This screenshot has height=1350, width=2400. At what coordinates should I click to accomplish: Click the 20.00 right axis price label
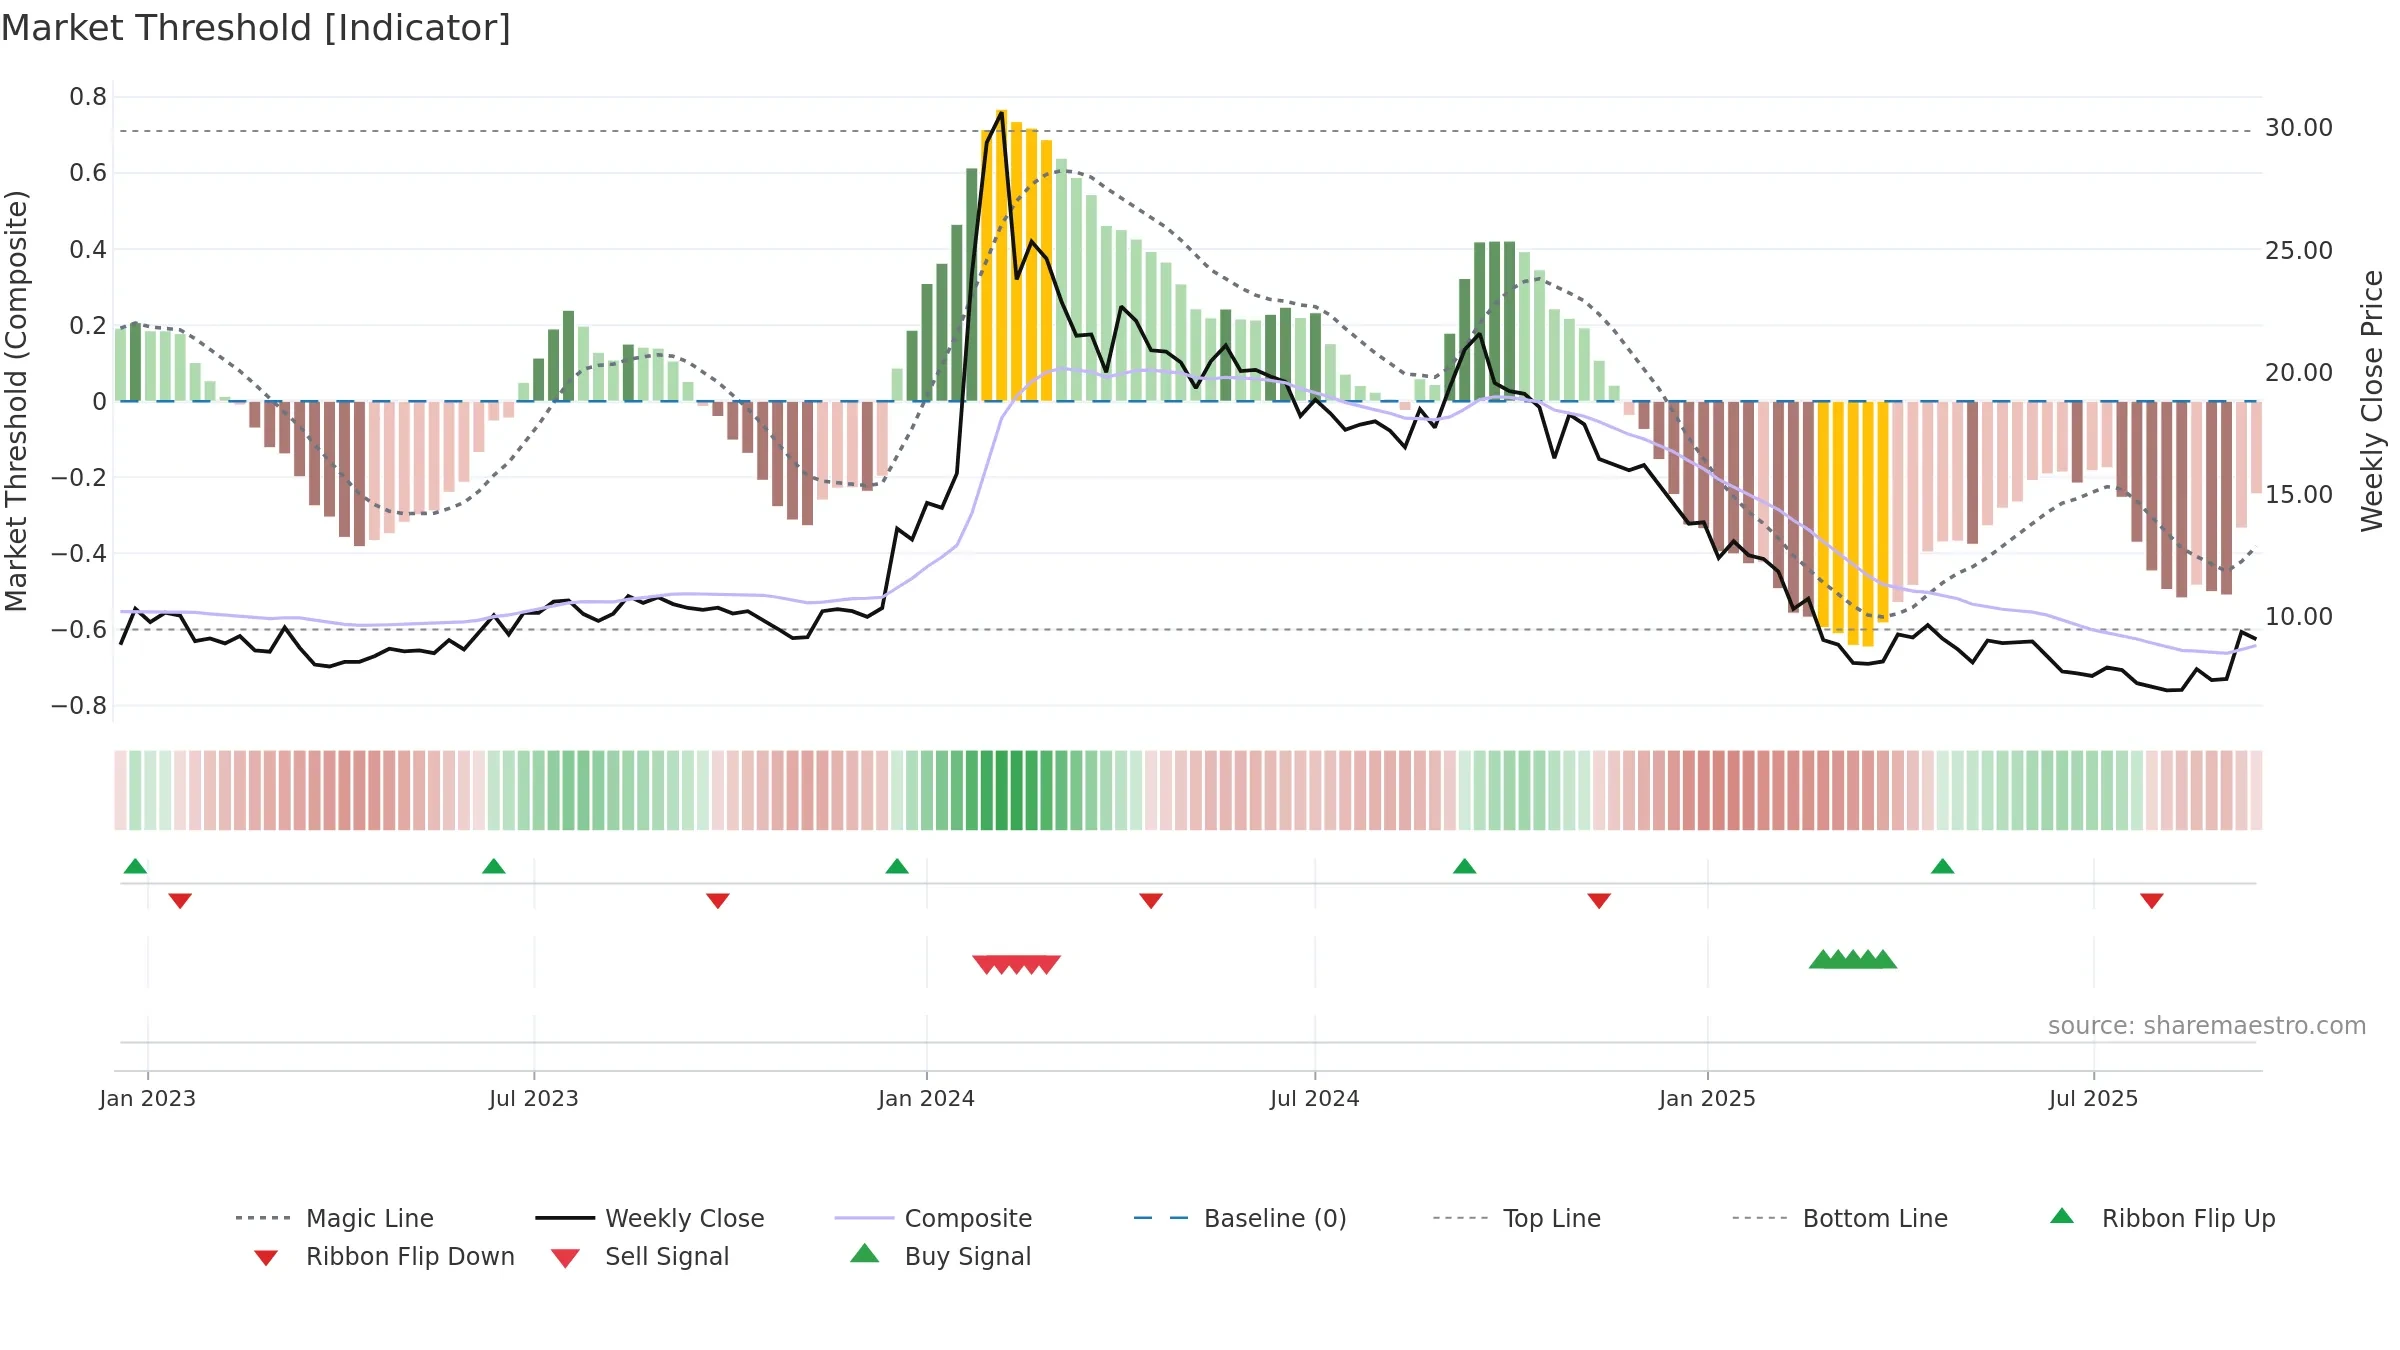tap(2299, 373)
